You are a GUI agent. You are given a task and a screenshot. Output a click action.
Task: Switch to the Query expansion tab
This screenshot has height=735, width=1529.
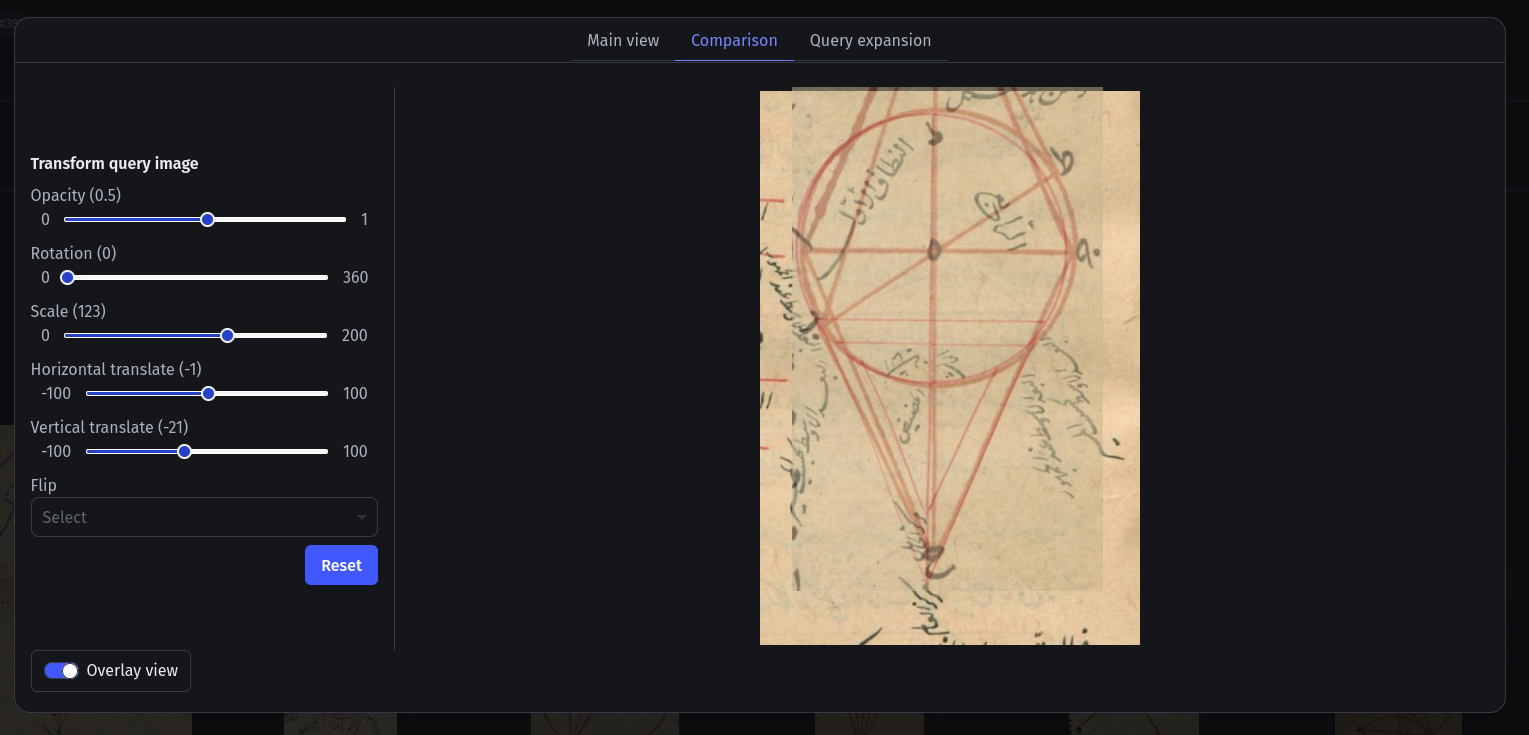[x=870, y=40]
